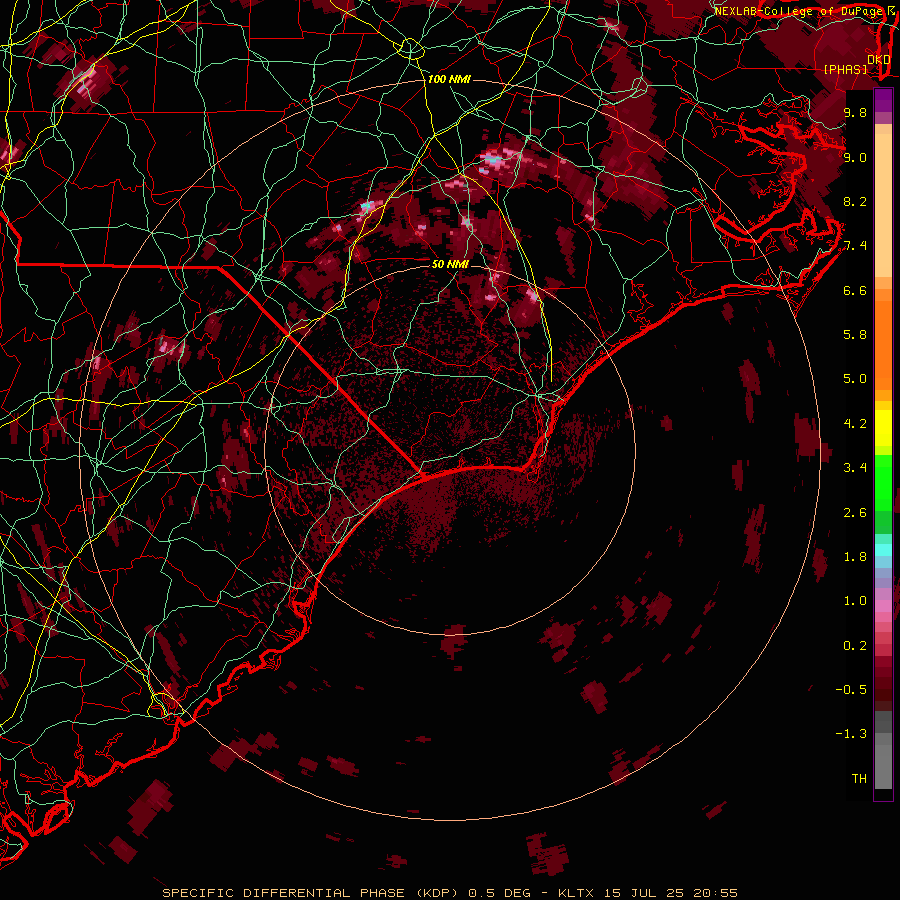
Task: Click the 0.5 DEG elevation text
Action: point(498,893)
